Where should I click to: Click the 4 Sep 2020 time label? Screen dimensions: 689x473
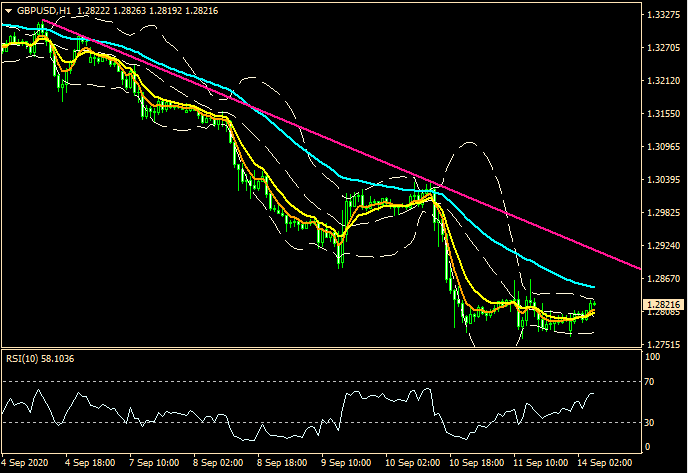tap(27, 464)
